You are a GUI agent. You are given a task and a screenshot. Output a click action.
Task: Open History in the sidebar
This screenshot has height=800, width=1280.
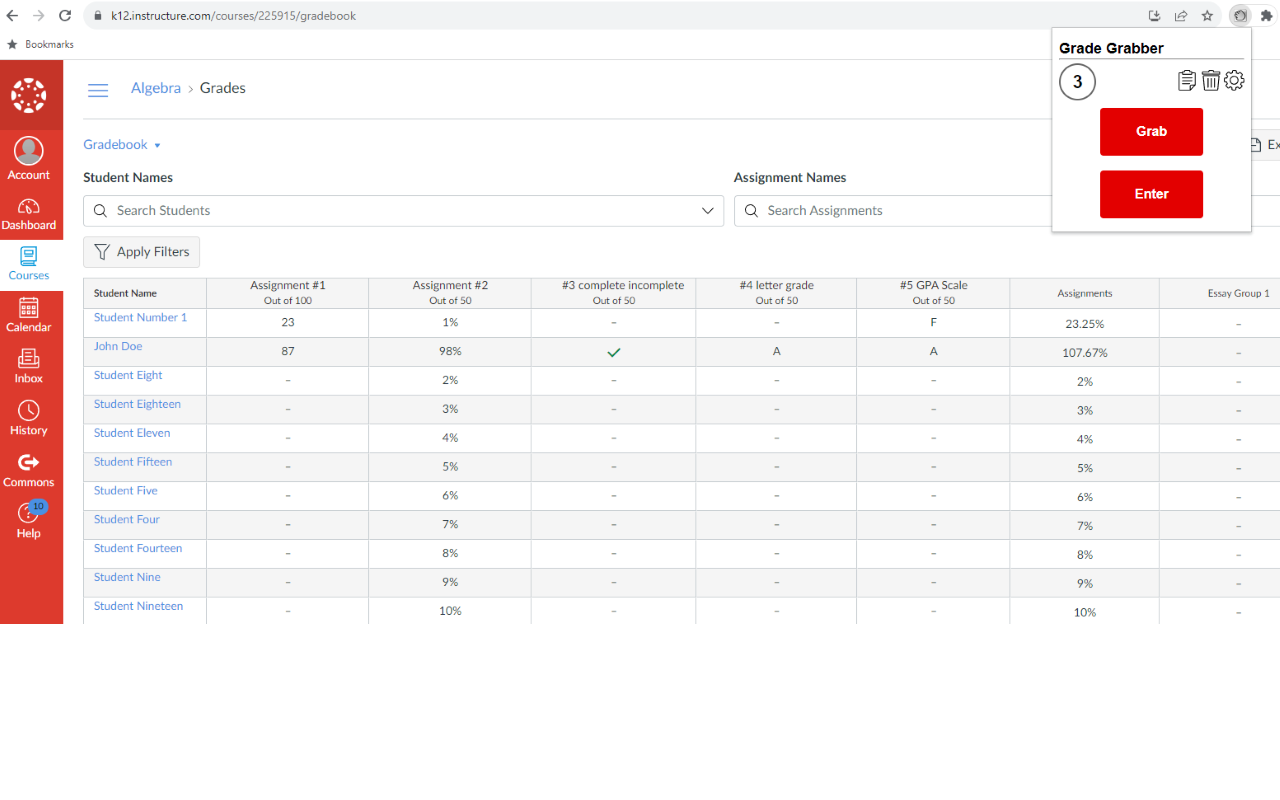pos(29,418)
